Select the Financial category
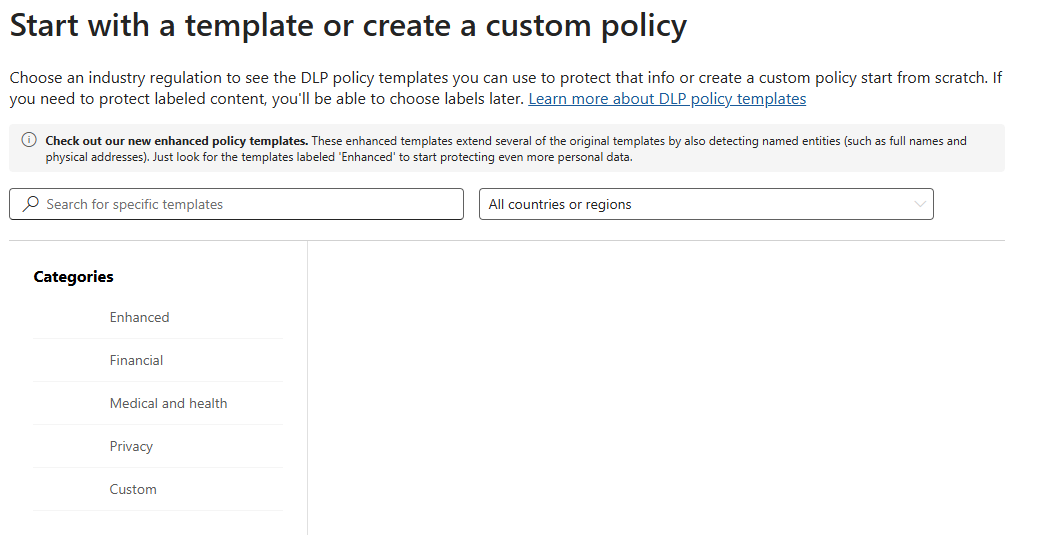This screenshot has height=536, width=1043. [x=136, y=360]
